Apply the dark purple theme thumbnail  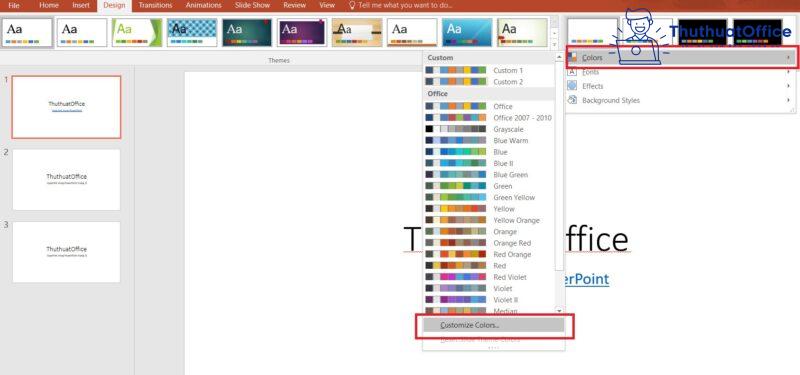click(x=302, y=33)
